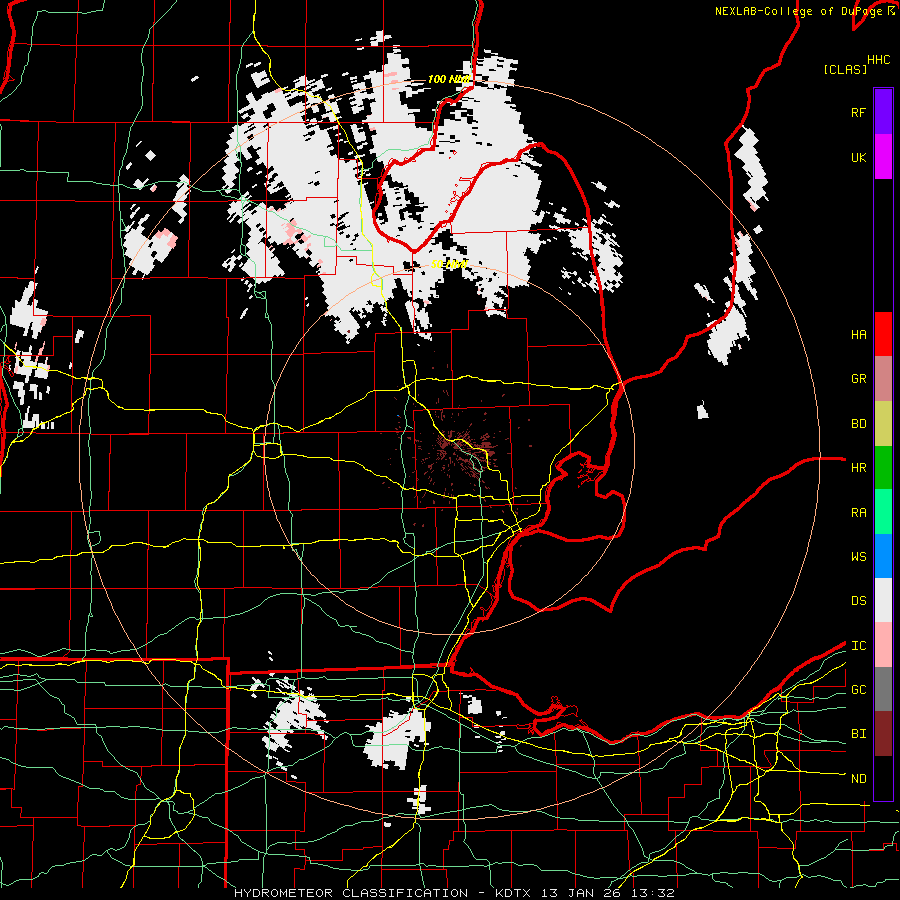Click the "RA" legend label
The image size is (900, 900).
click(858, 513)
